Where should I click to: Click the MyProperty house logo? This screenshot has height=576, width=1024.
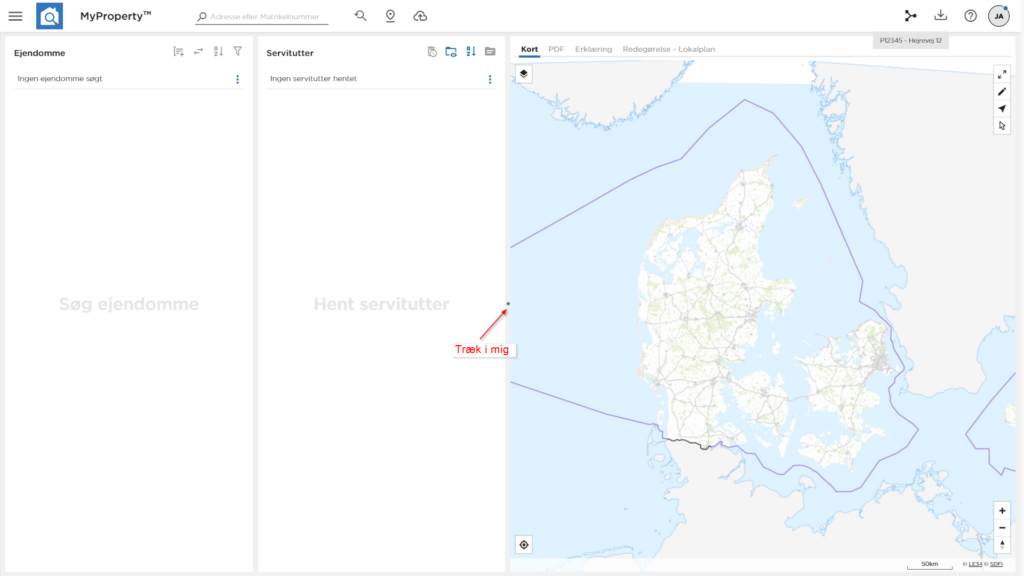pos(49,16)
